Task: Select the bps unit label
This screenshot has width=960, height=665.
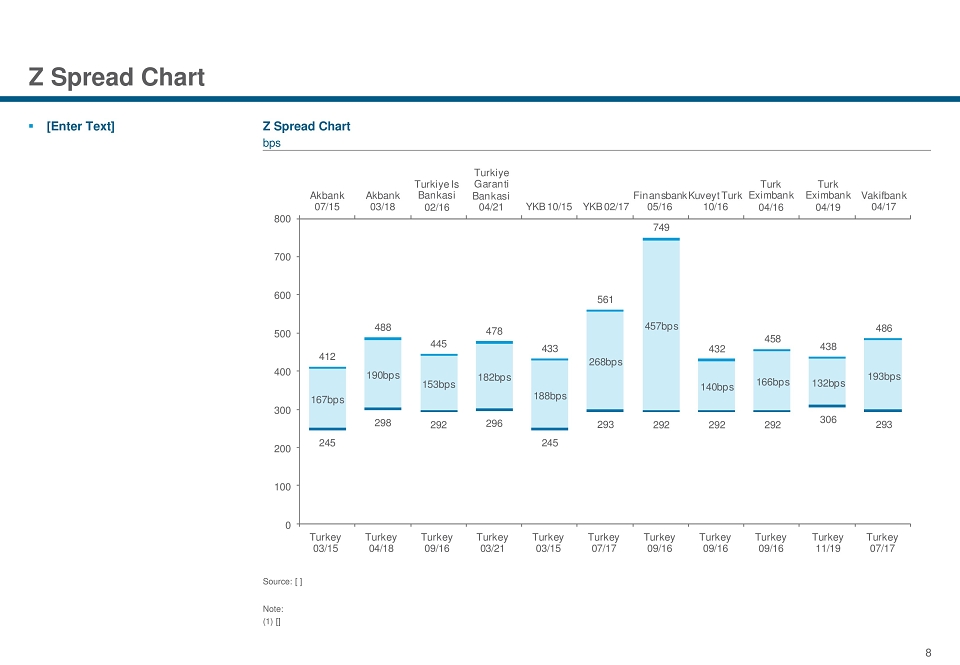Action: tap(271, 143)
